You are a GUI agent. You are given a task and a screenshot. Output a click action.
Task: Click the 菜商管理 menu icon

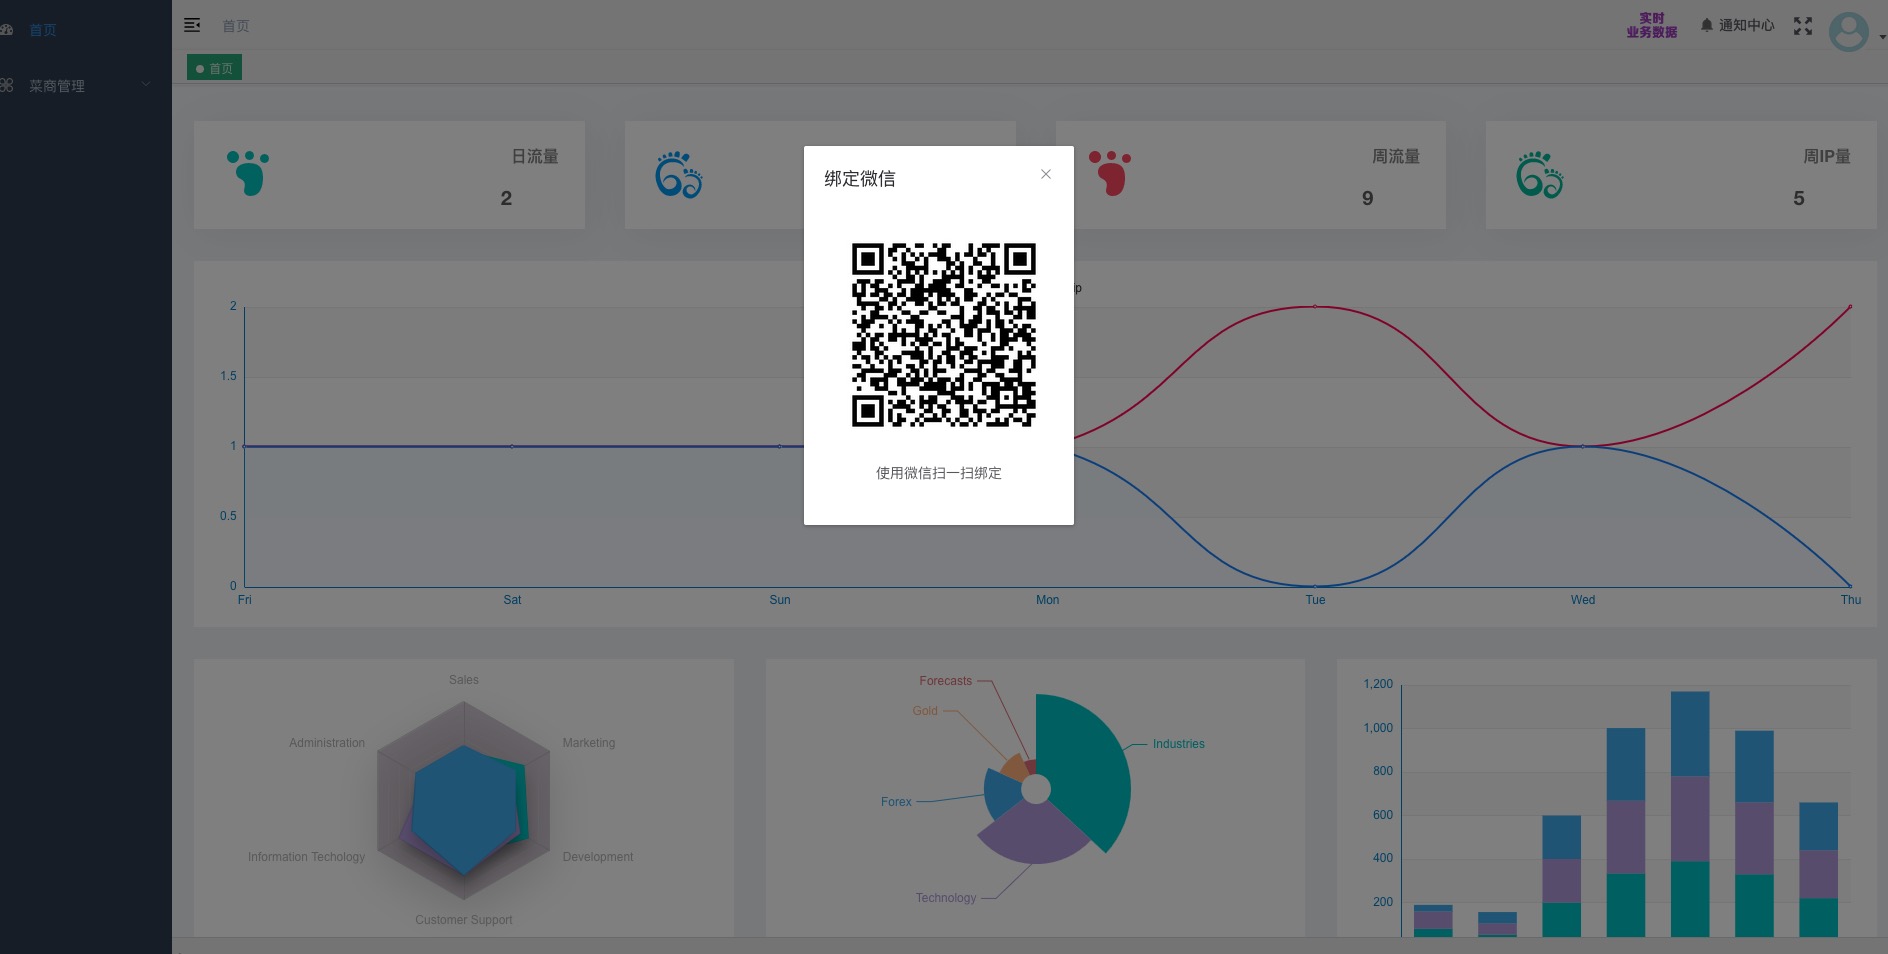(x=7, y=85)
